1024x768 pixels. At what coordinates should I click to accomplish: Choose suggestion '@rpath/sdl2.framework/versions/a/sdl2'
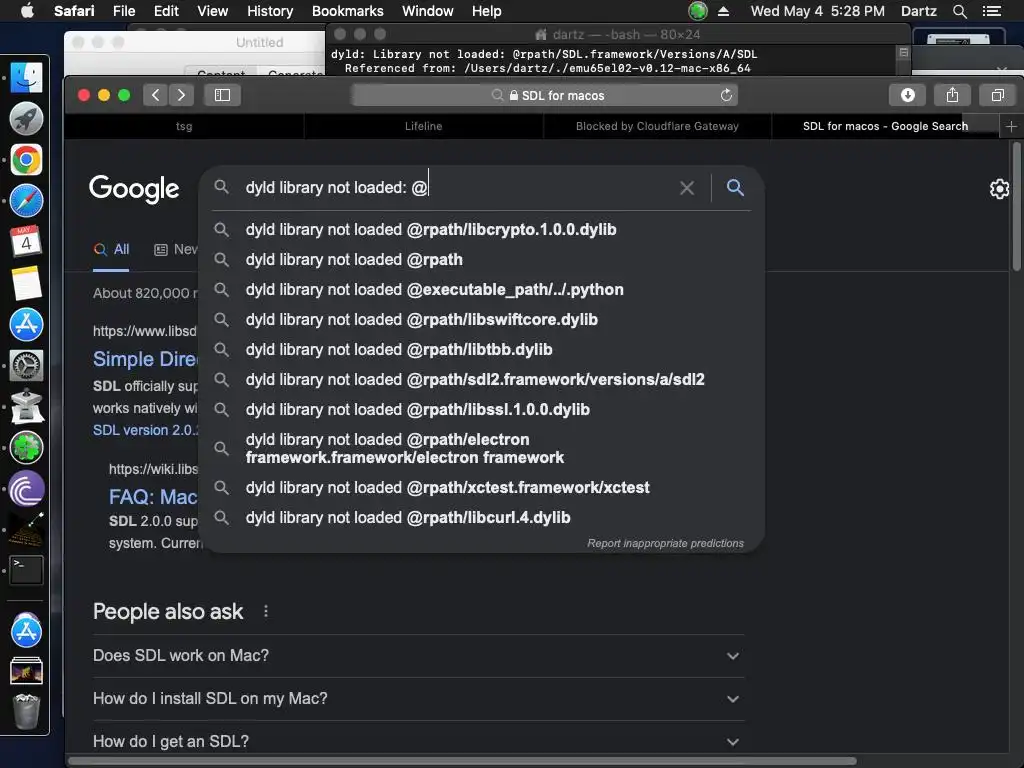(x=482, y=380)
